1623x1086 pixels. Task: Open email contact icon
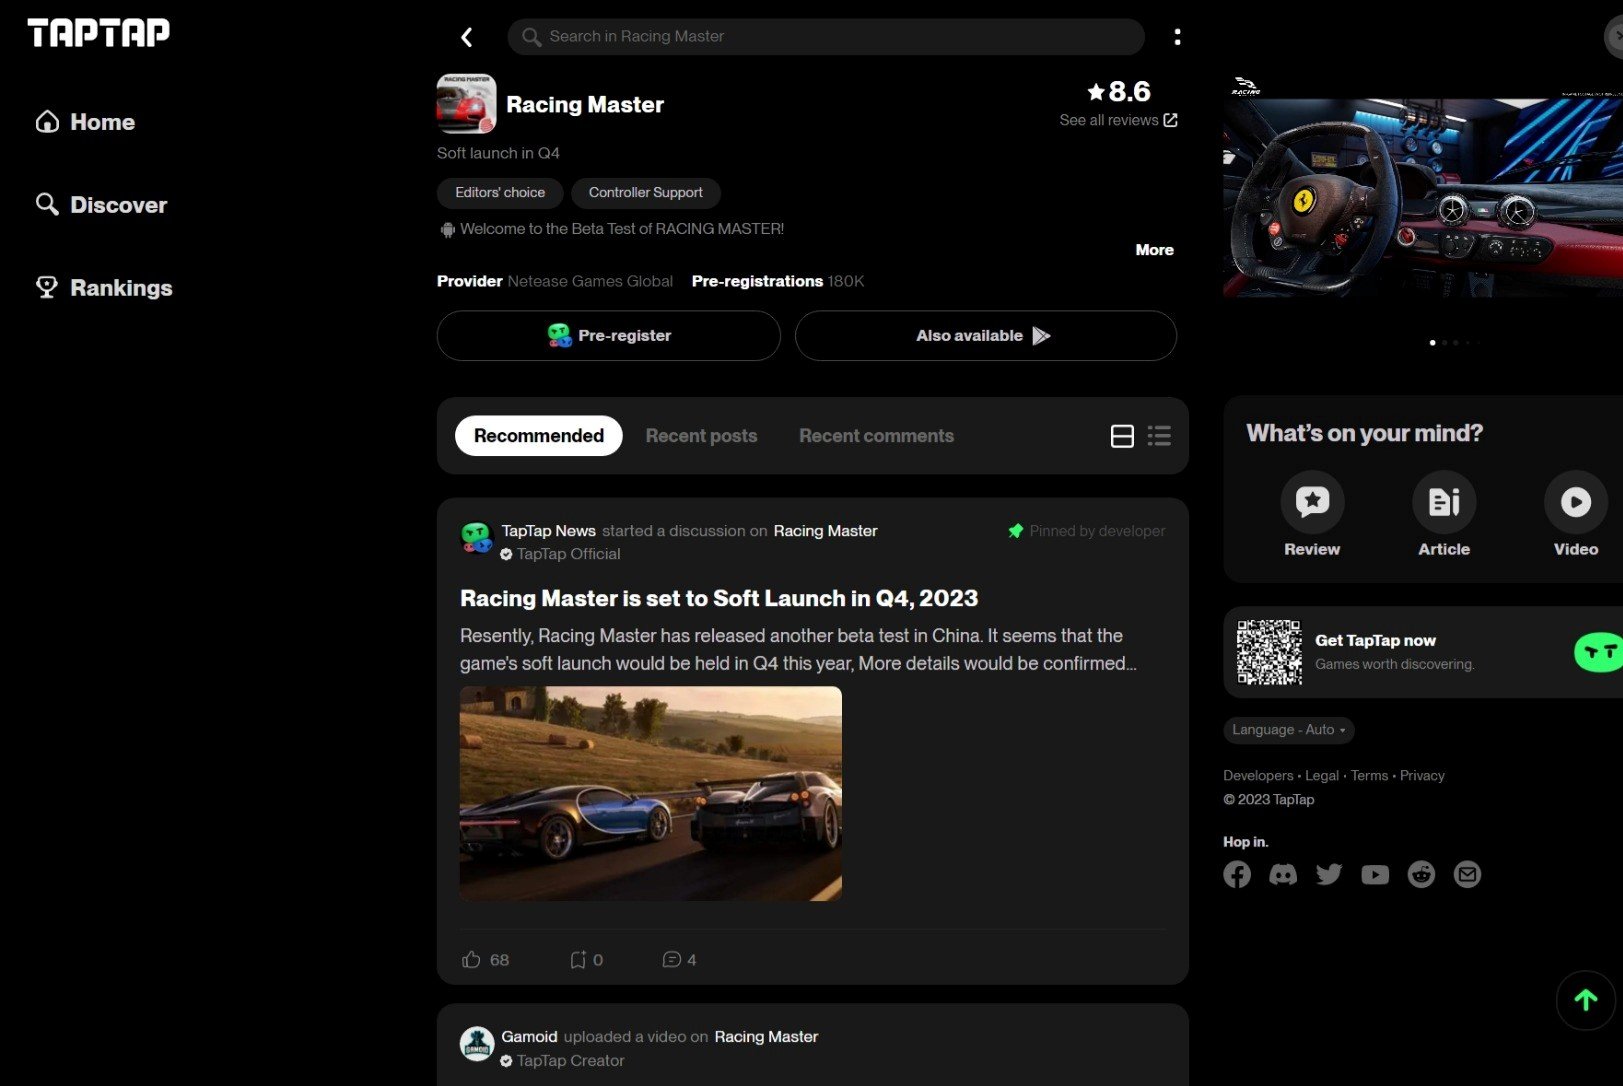click(1467, 875)
